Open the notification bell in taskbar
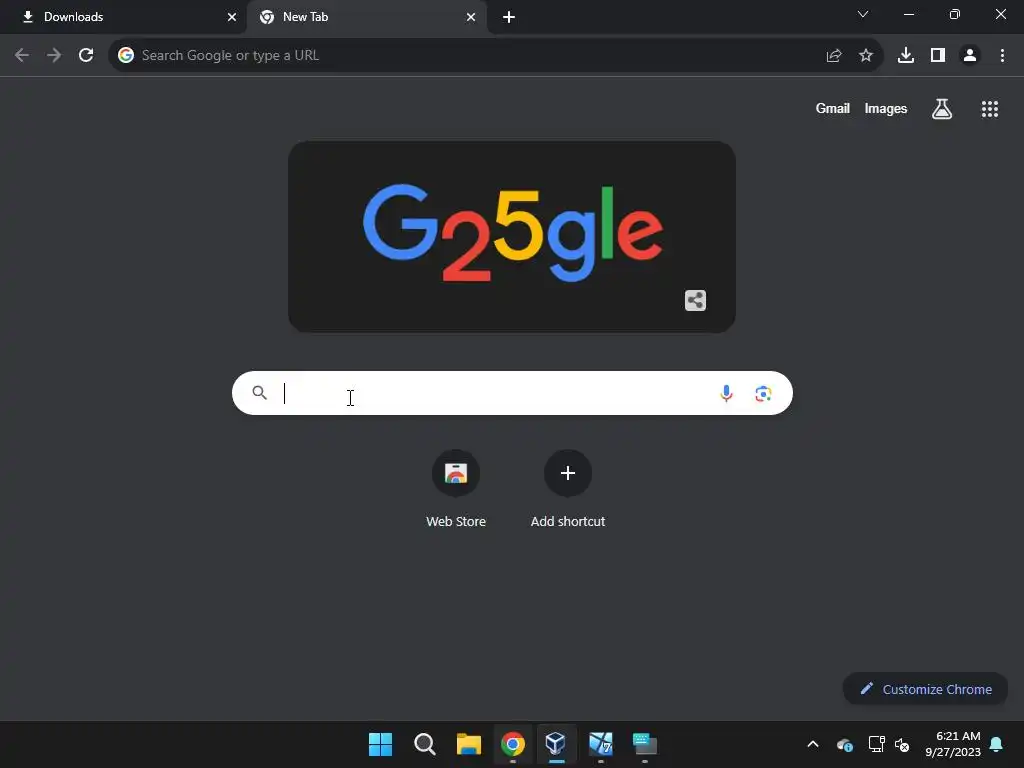 (x=997, y=744)
